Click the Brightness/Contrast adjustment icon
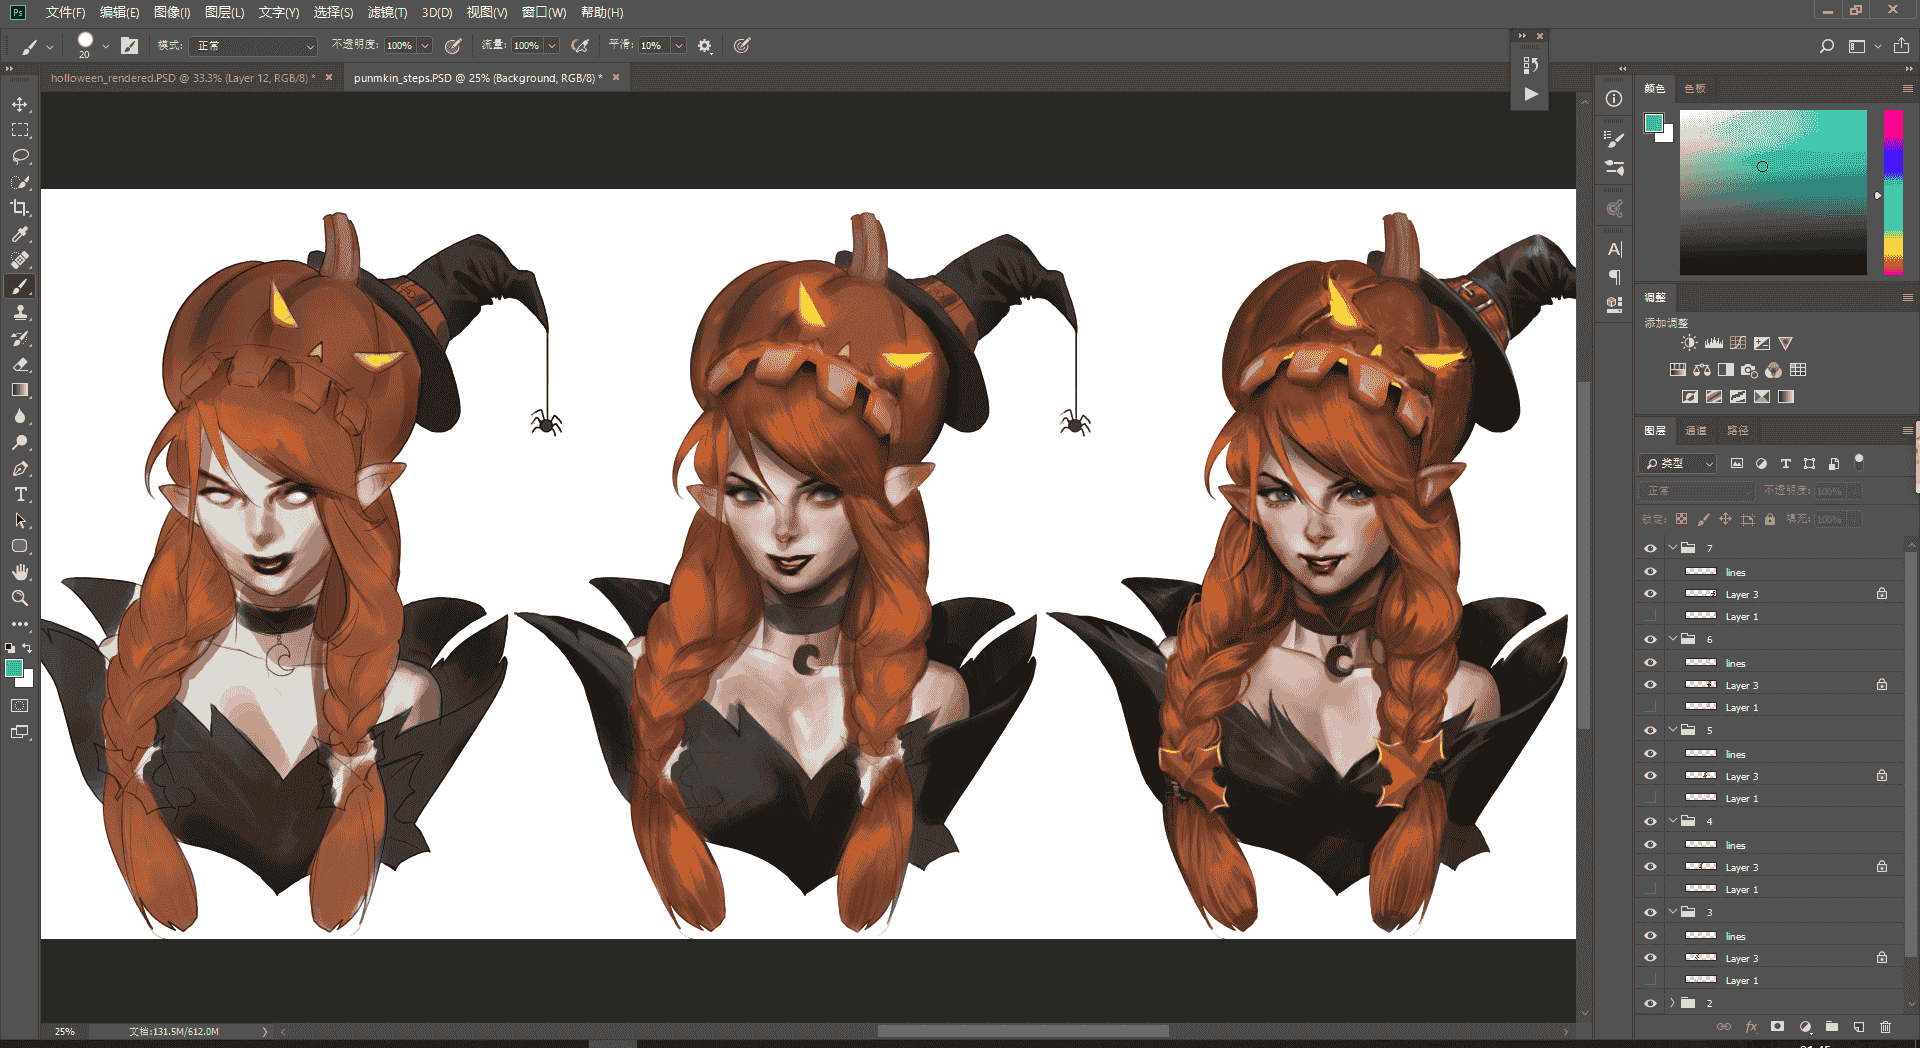 (x=1689, y=343)
